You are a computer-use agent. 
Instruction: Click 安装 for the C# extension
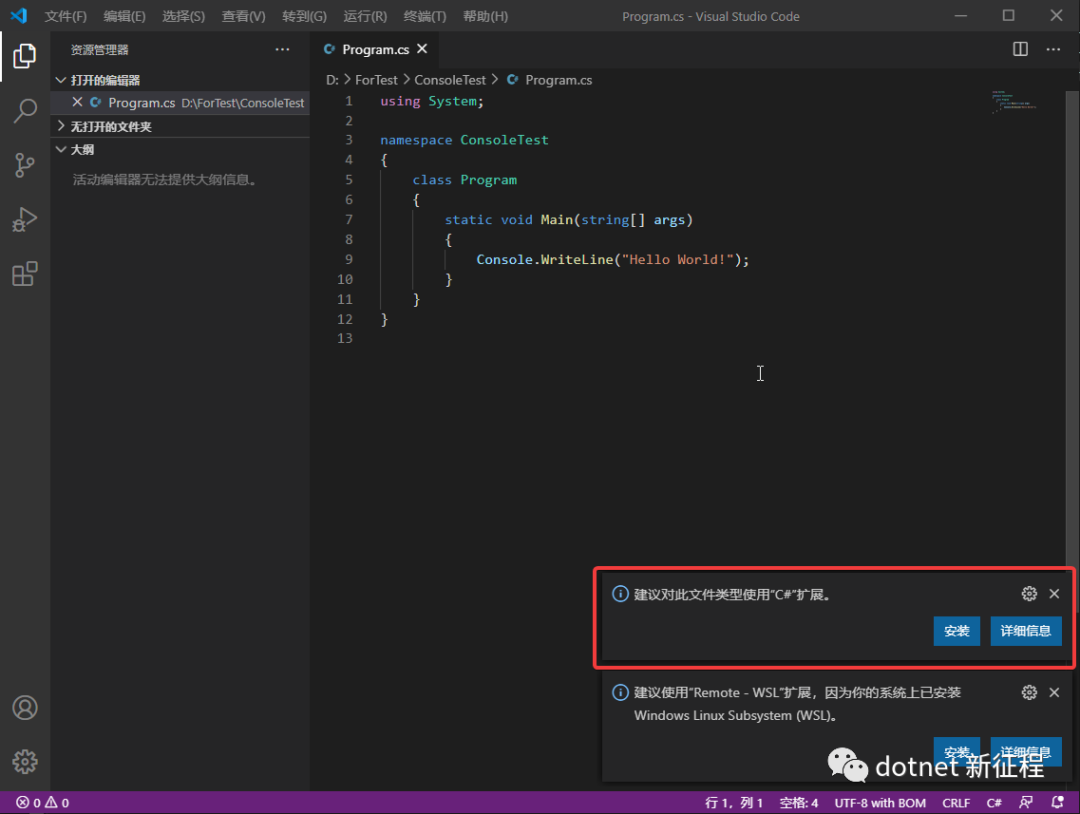[957, 631]
